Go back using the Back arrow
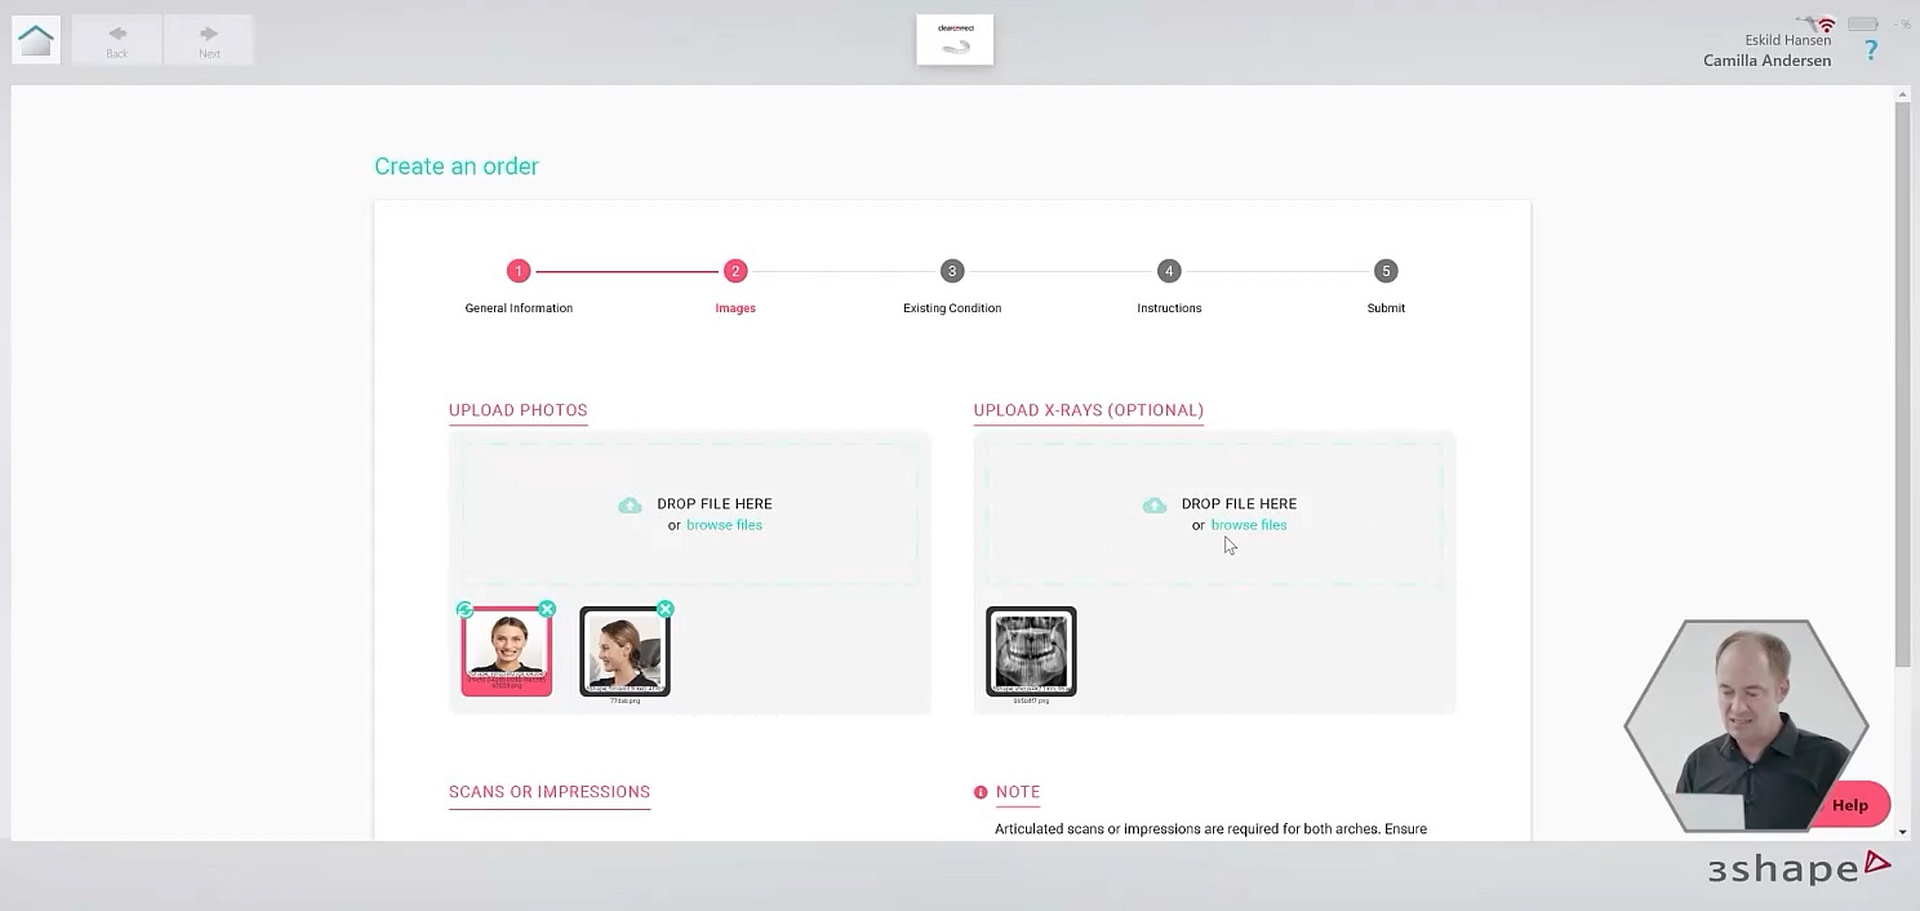This screenshot has width=1920, height=911. [117, 41]
